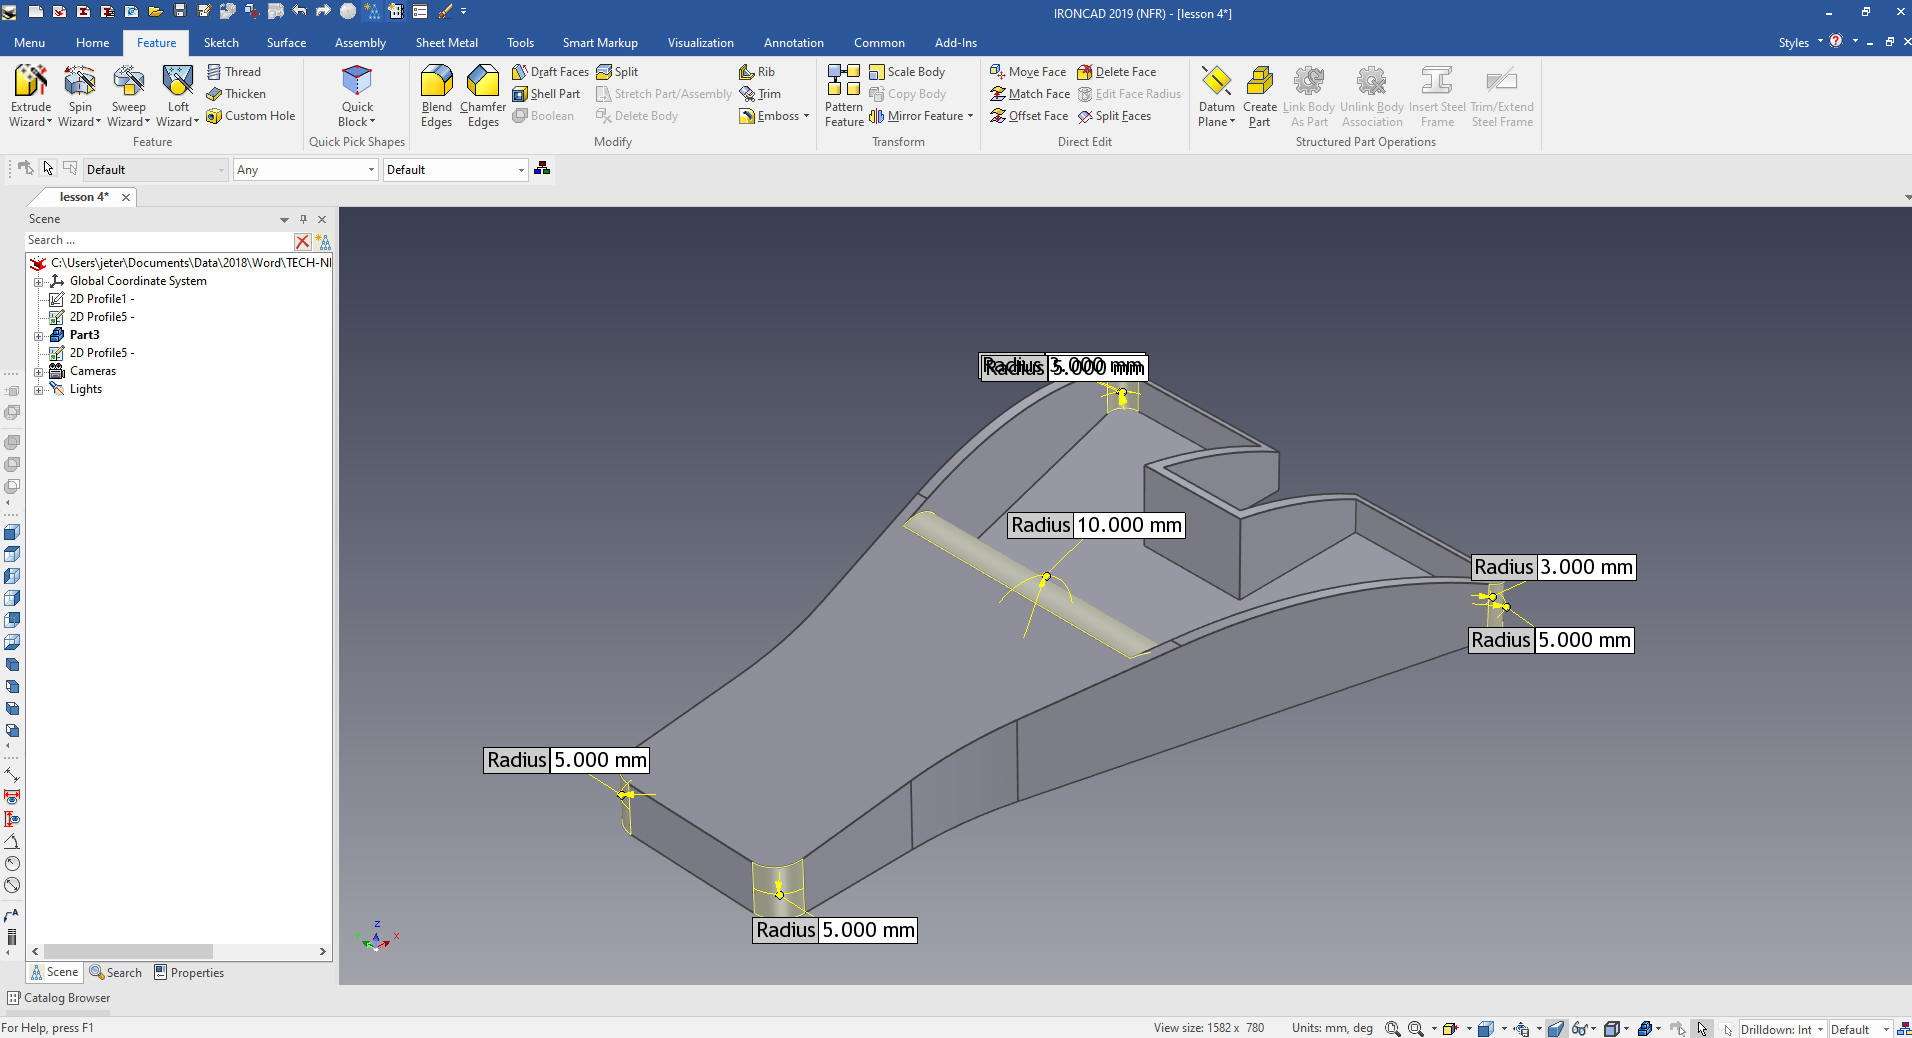
Task: Expand the Part3 tree node
Action: pos(39,335)
